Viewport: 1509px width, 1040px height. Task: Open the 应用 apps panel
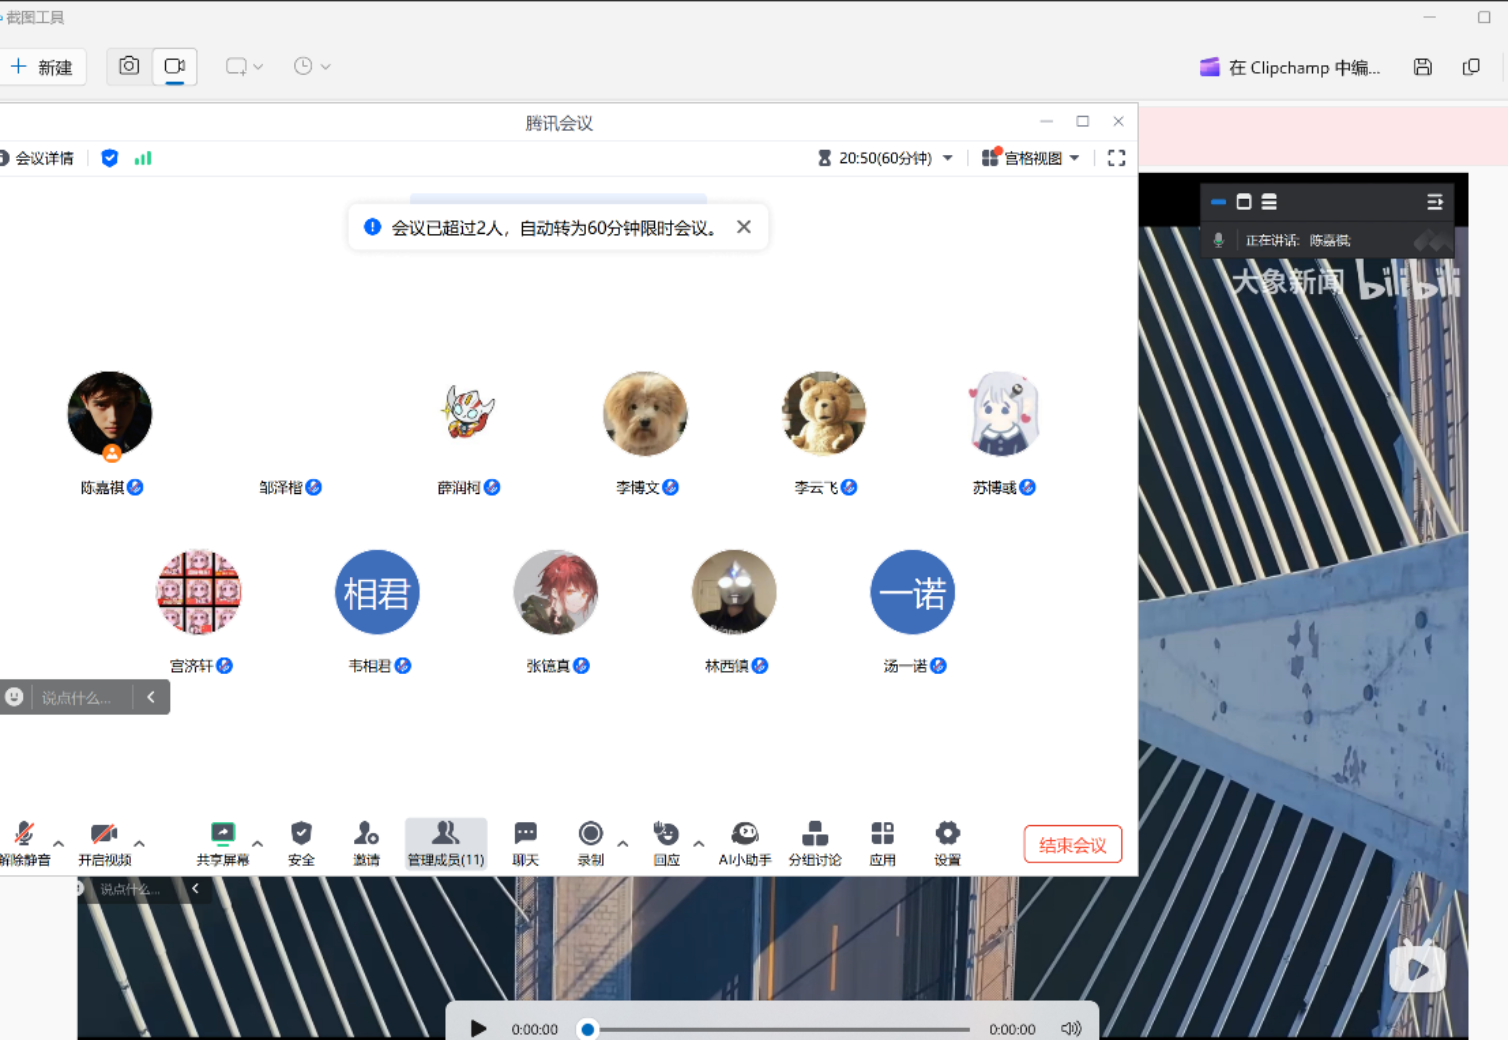click(881, 843)
